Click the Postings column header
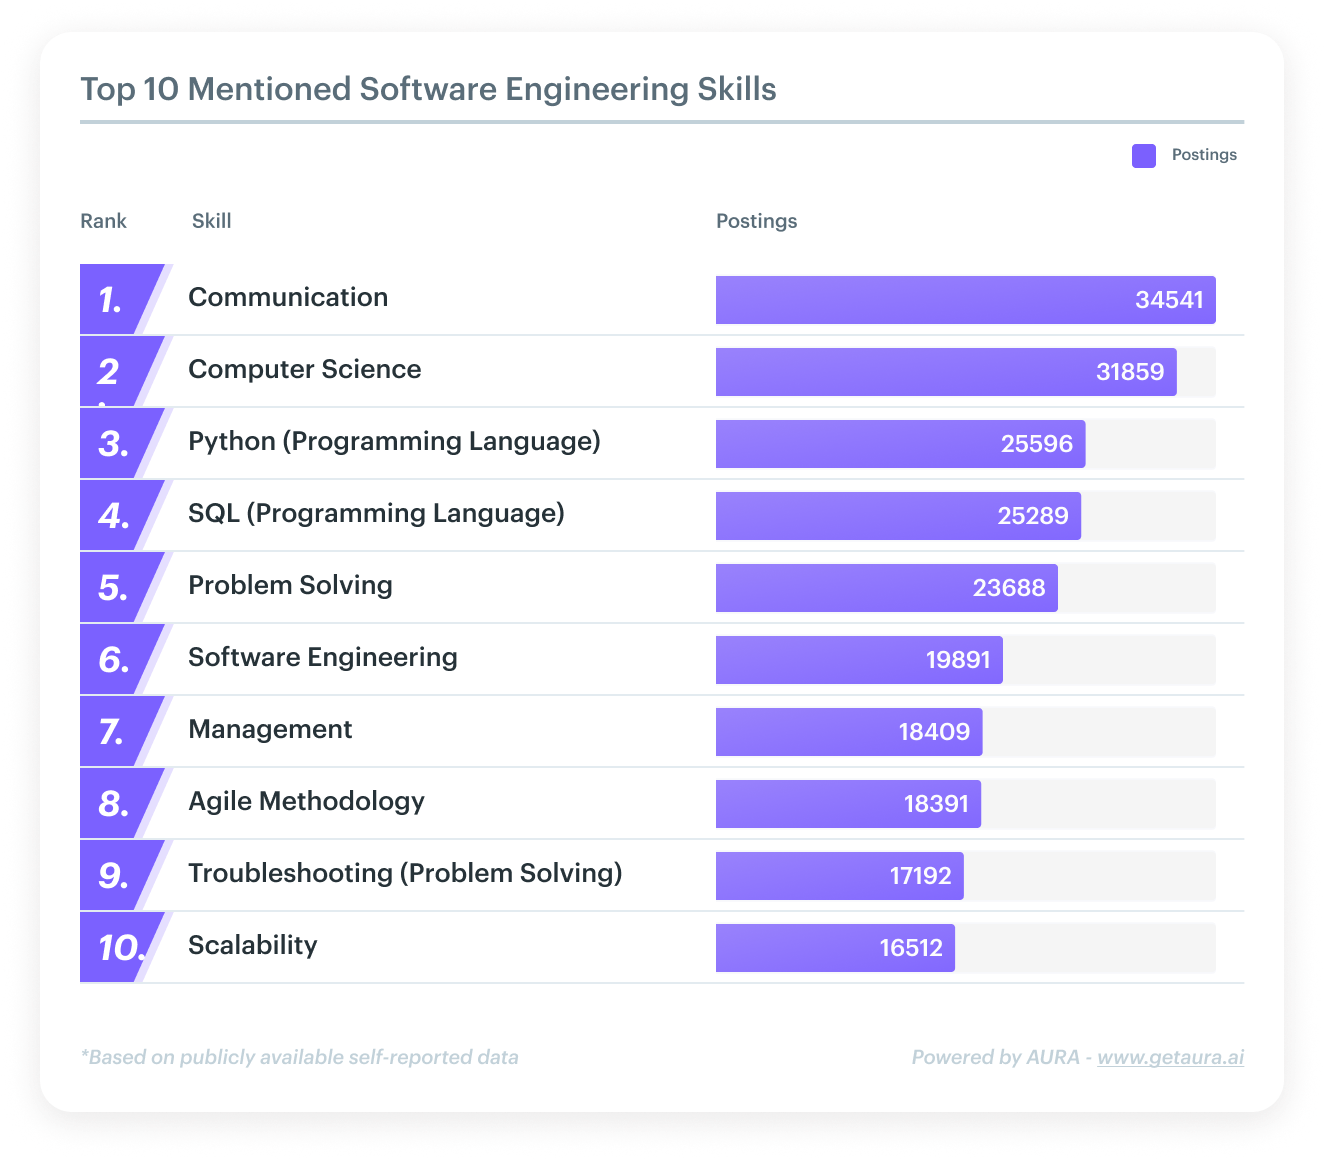 (756, 221)
